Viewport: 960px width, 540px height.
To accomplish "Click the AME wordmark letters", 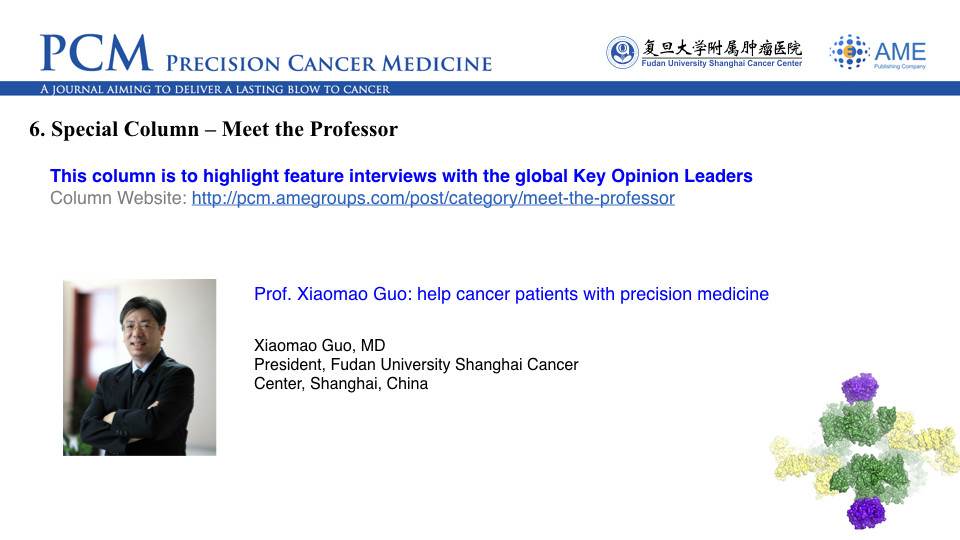I will point(900,51).
